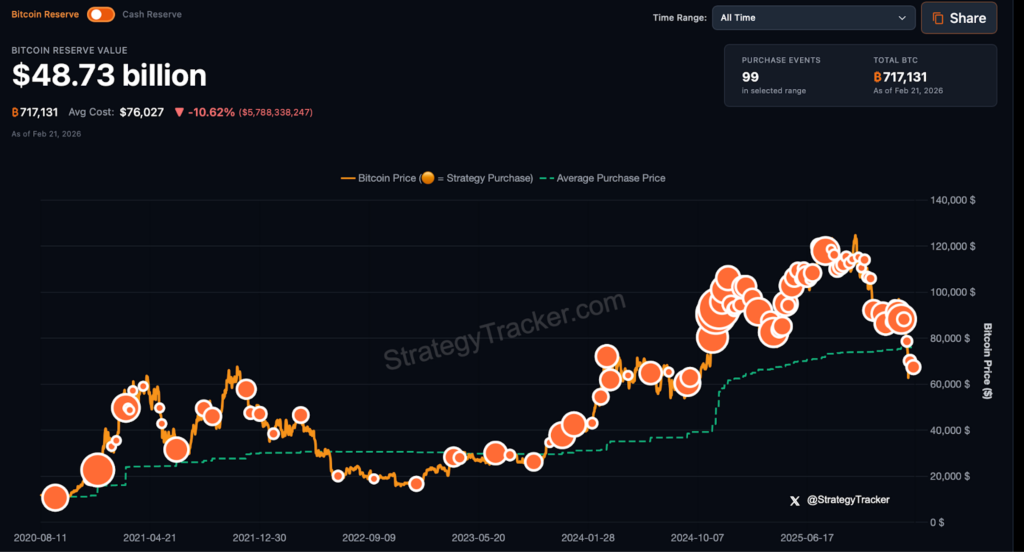
Task: Click the orange Strategy Purchase legend coin icon
Action: 429,178
